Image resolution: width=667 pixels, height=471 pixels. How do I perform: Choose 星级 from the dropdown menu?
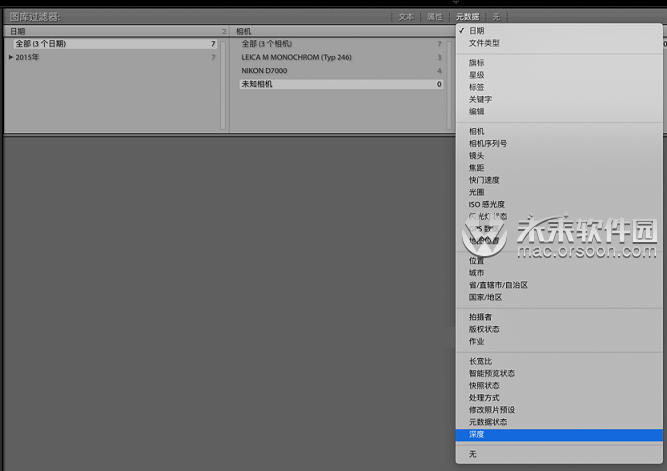point(559,75)
